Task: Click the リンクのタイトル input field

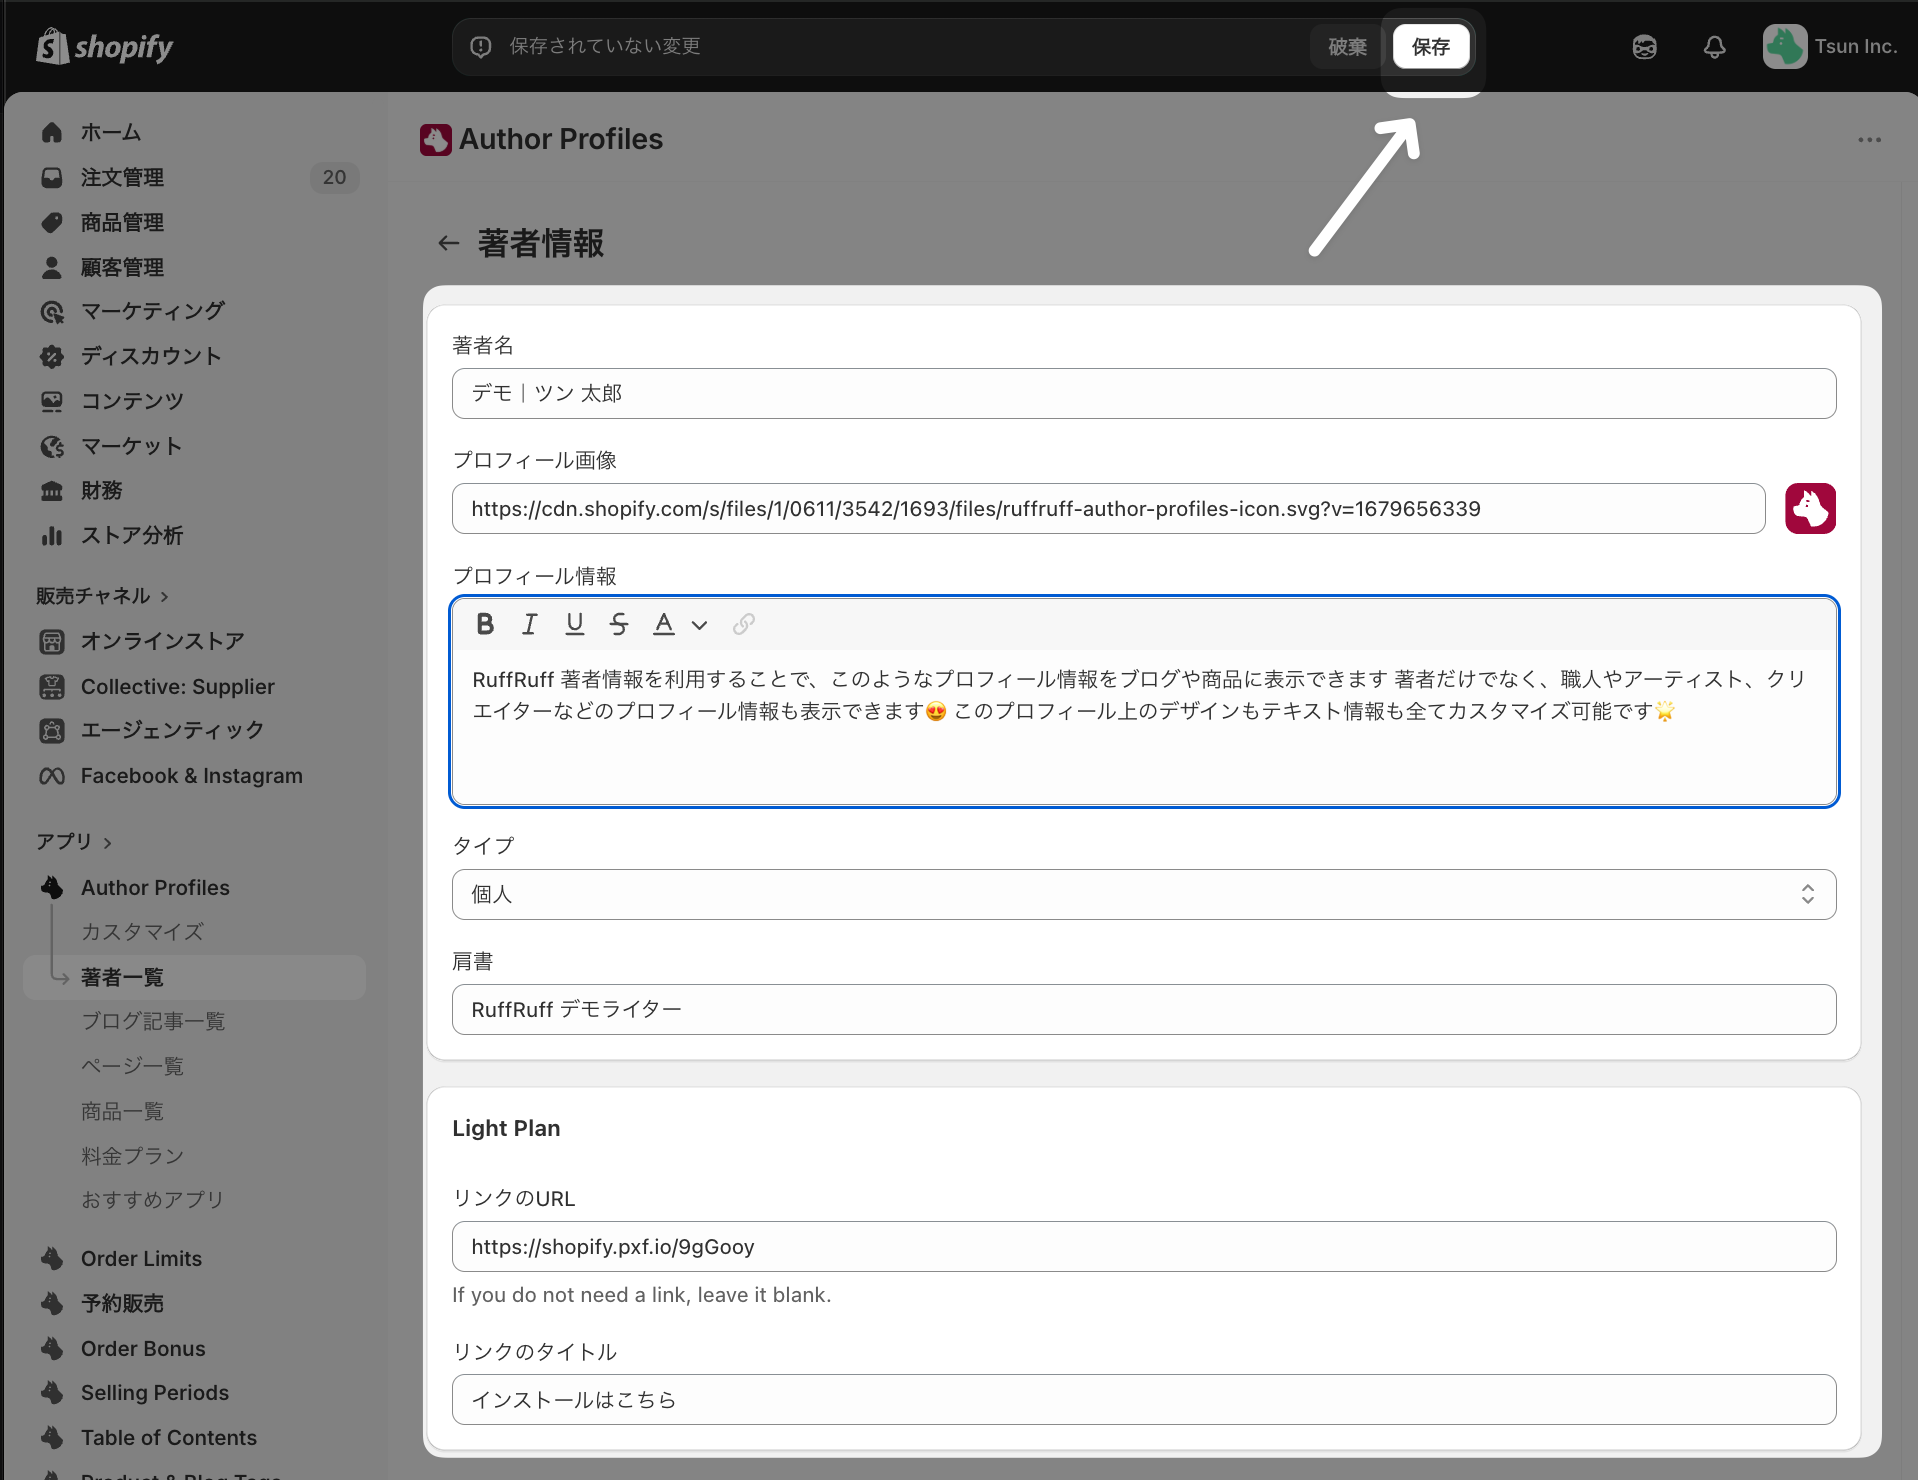Action: (1143, 1399)
